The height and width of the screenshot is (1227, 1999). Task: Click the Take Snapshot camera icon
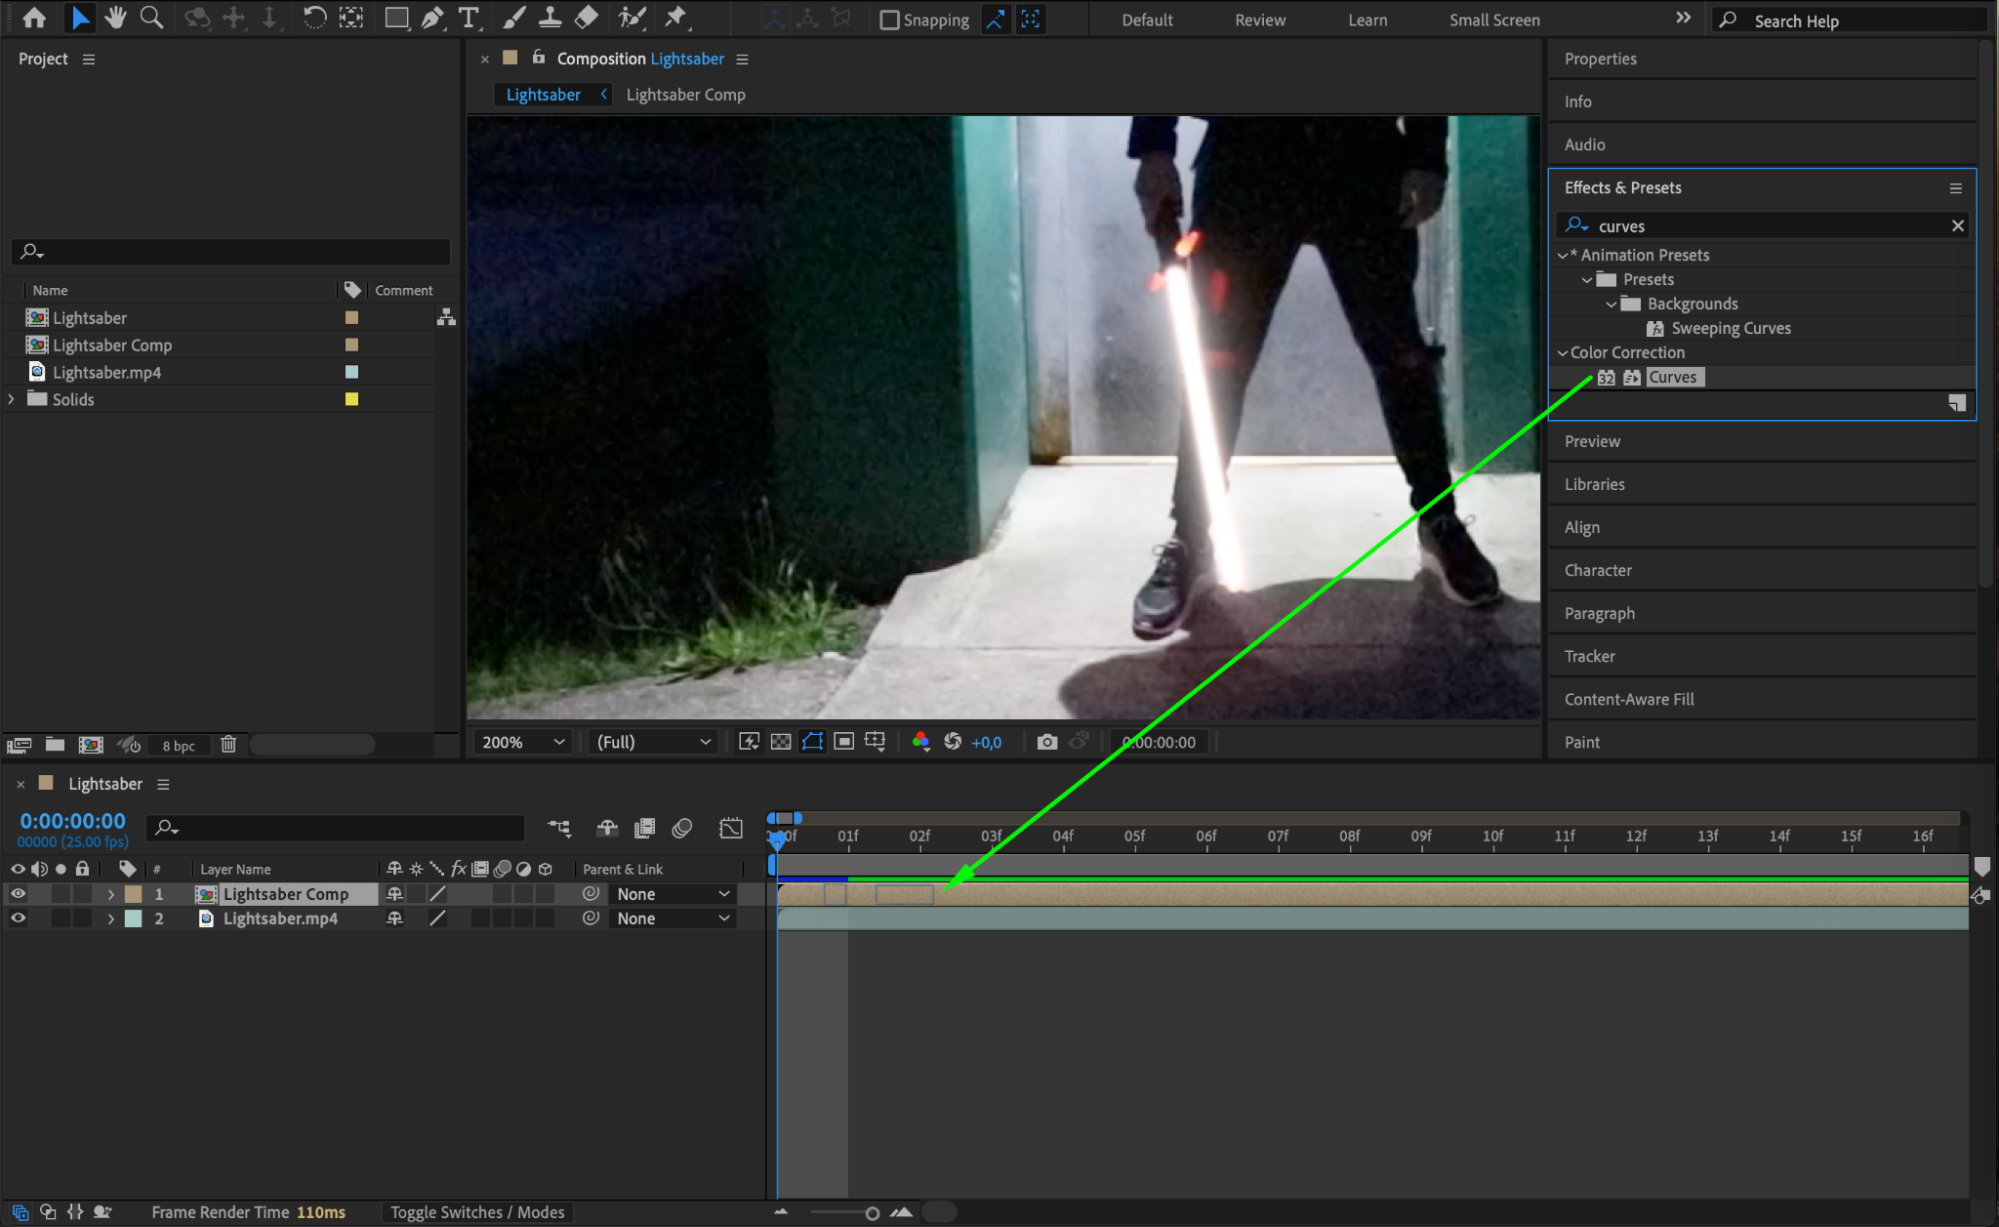[x=1046, y=742]
